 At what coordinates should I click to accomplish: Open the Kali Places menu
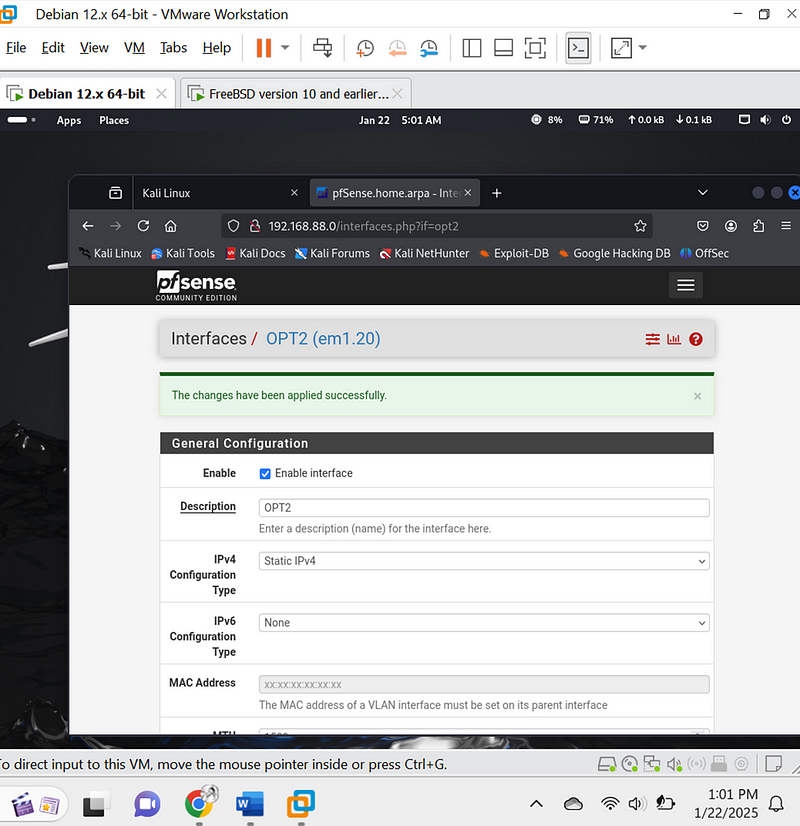[x=114, y=120]
